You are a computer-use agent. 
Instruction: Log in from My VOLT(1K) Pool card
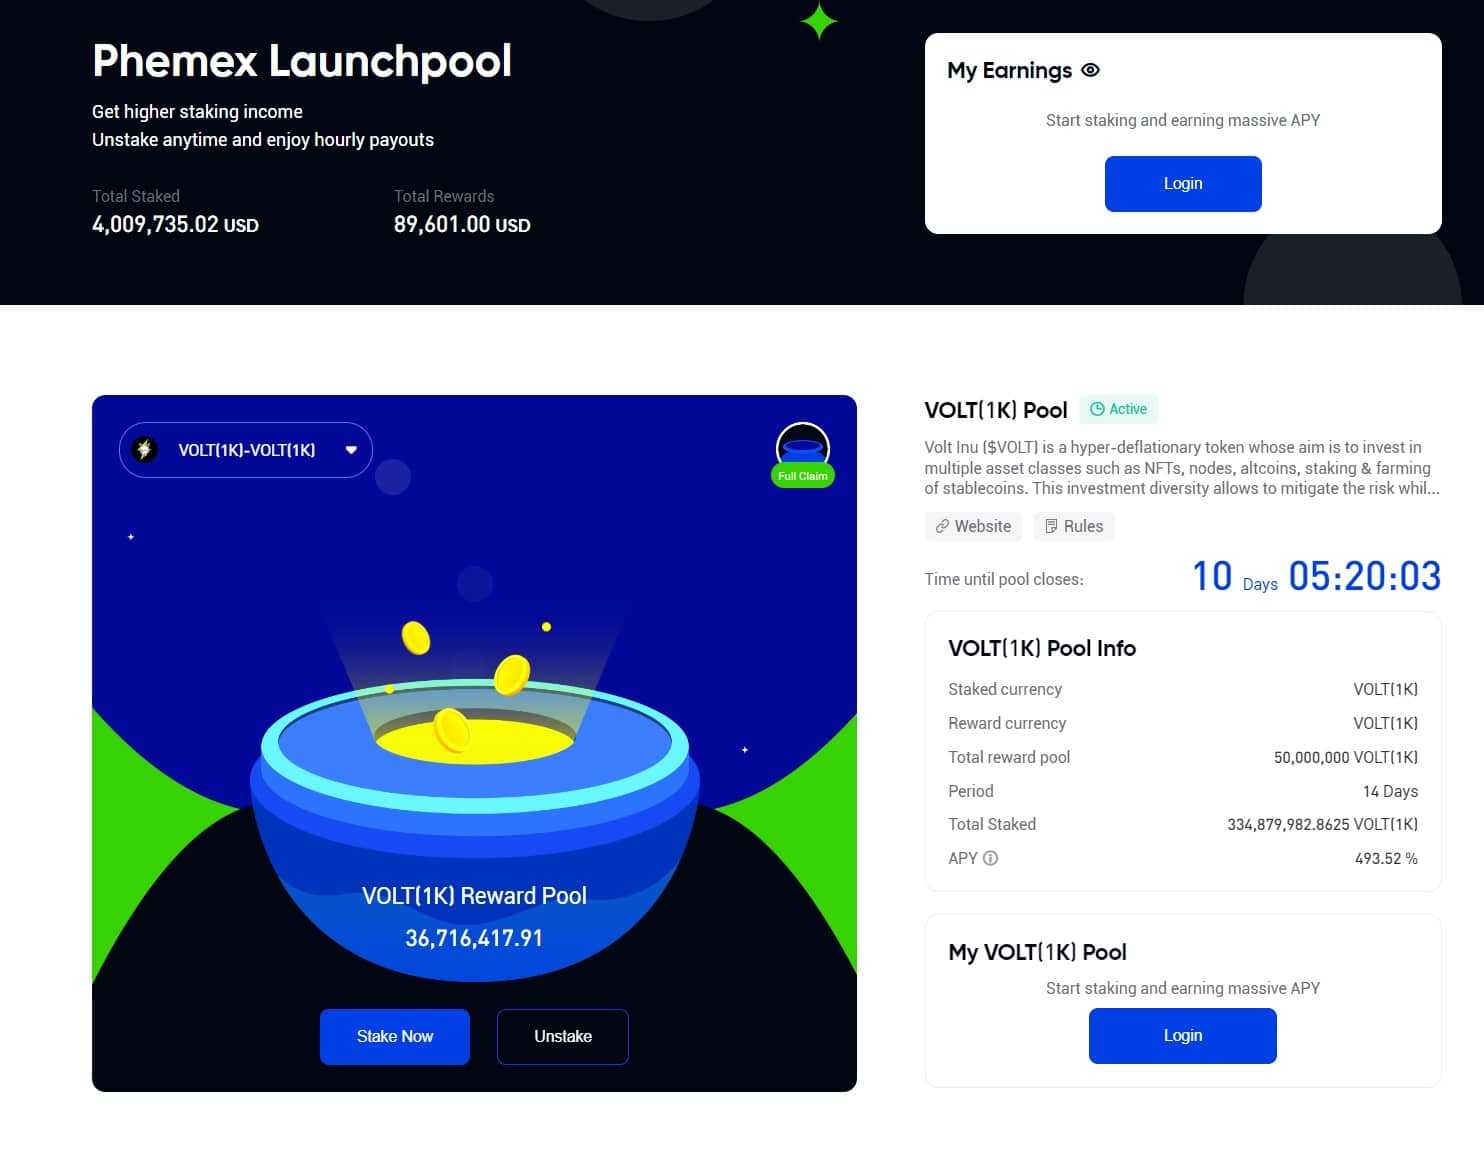tap(1182, 1036)
